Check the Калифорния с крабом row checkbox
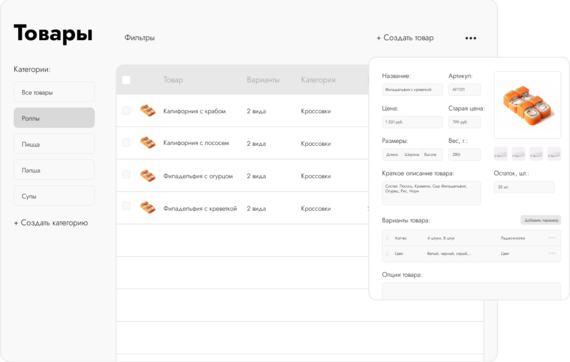 point(126,111)
